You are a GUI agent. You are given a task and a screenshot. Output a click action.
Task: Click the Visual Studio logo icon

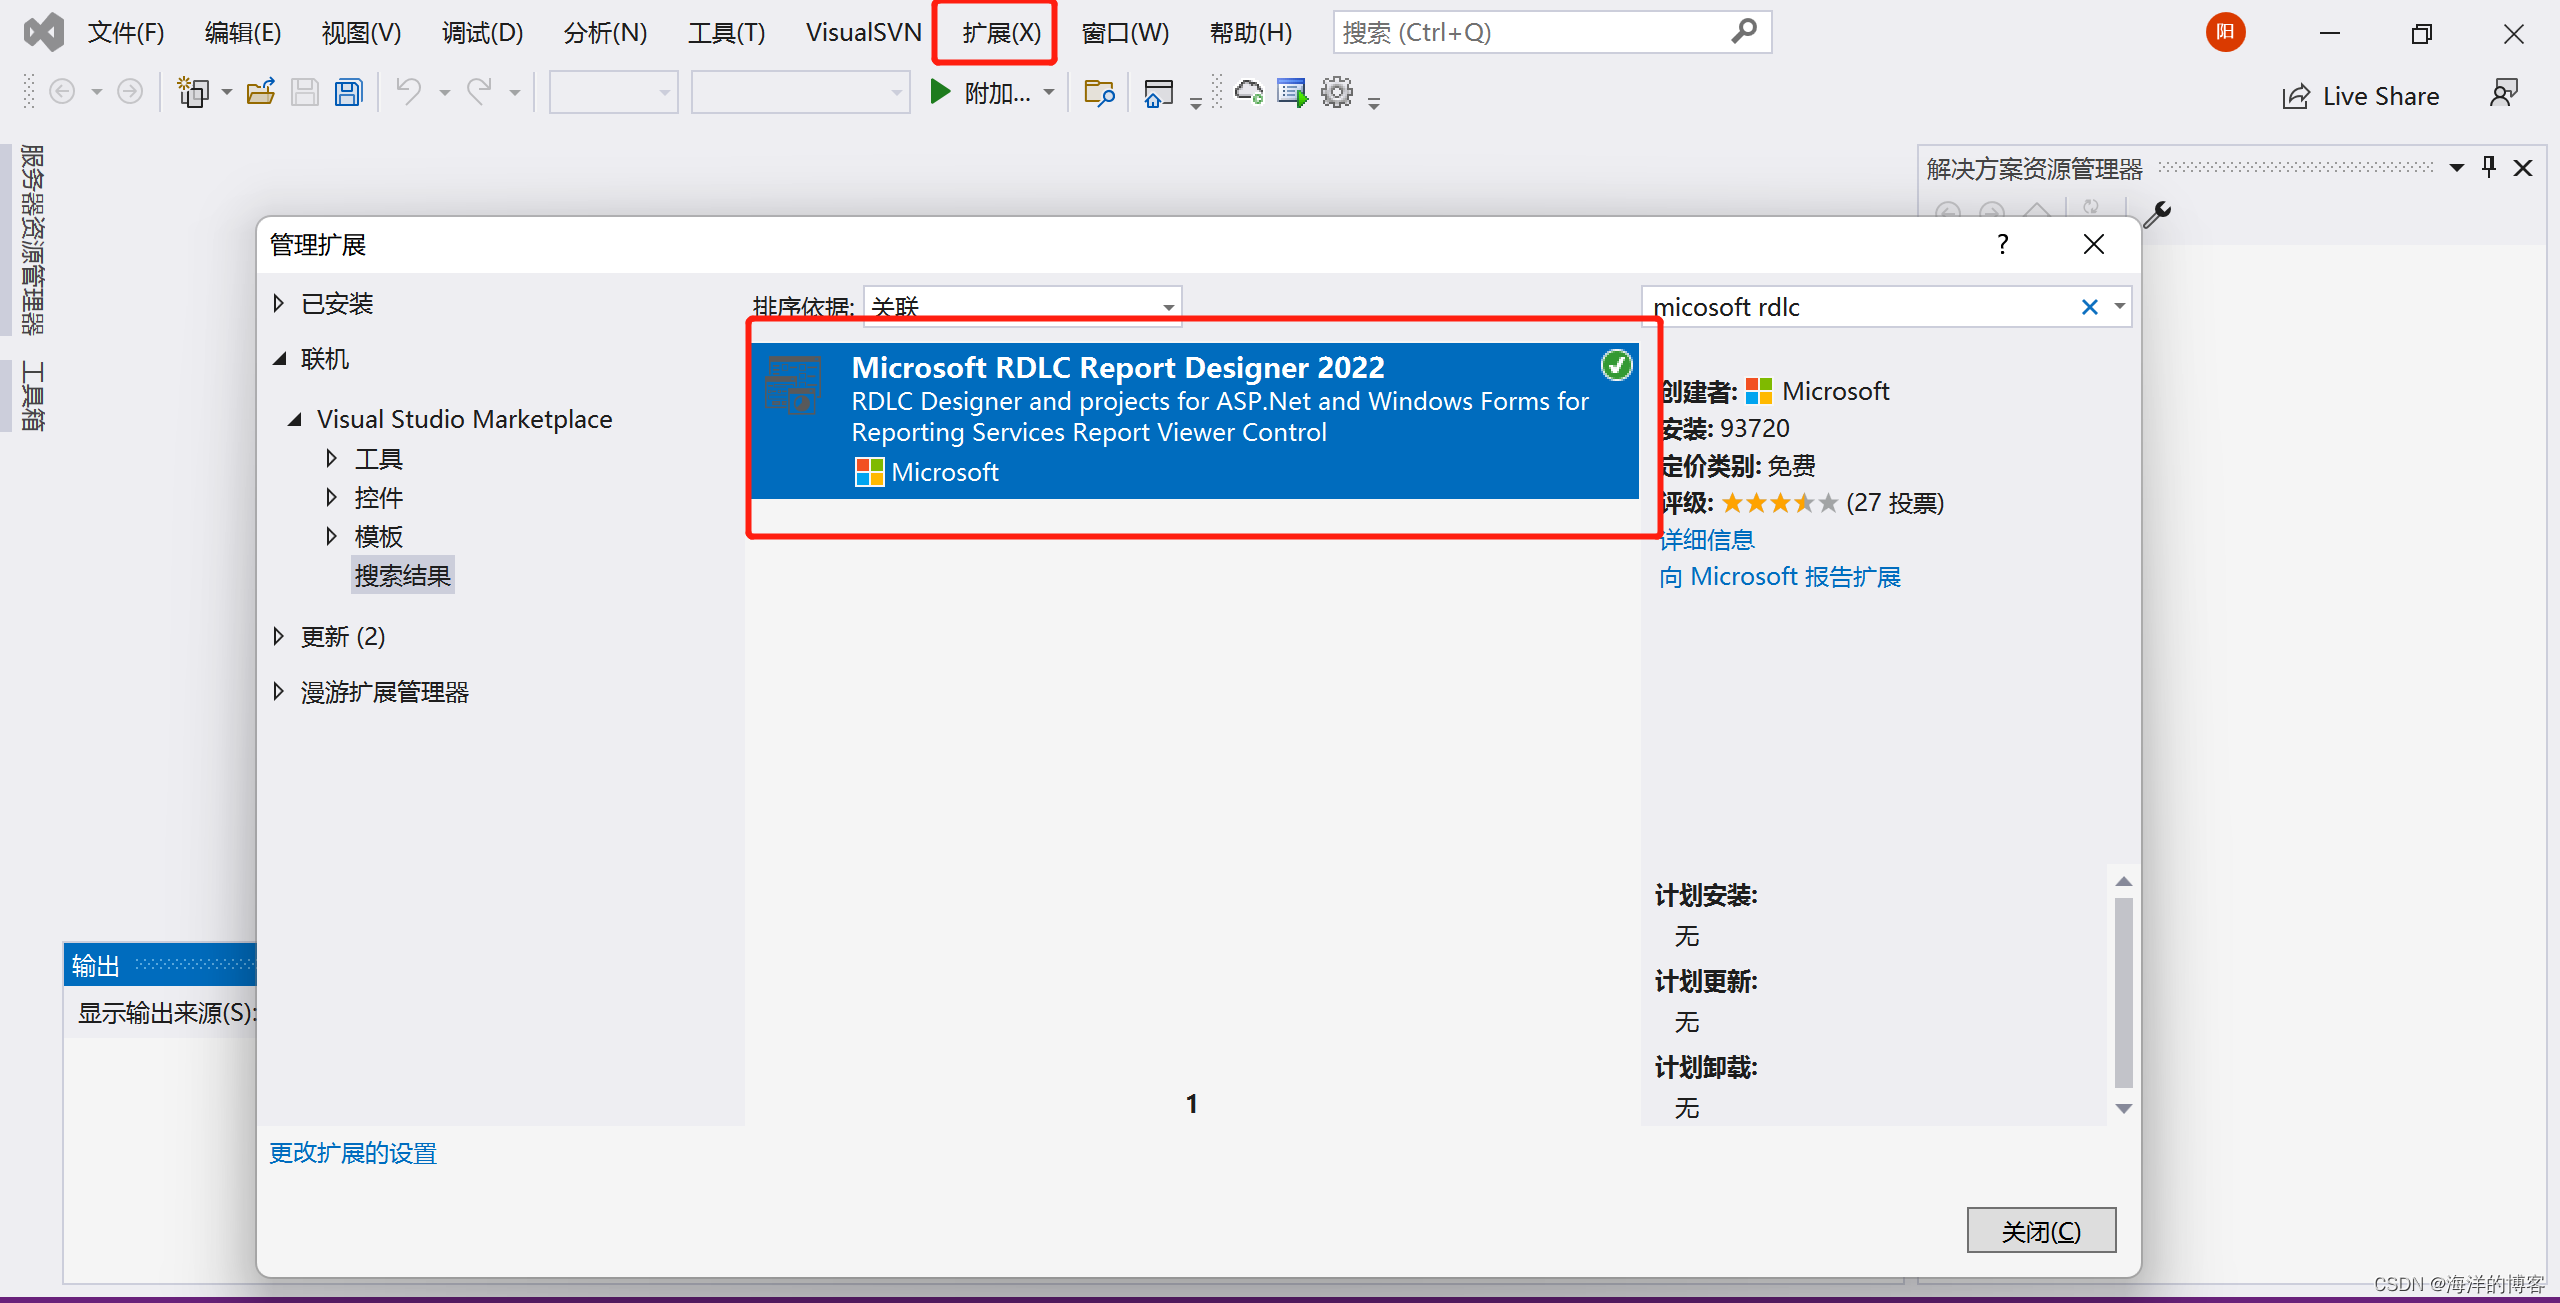(43, 33)
